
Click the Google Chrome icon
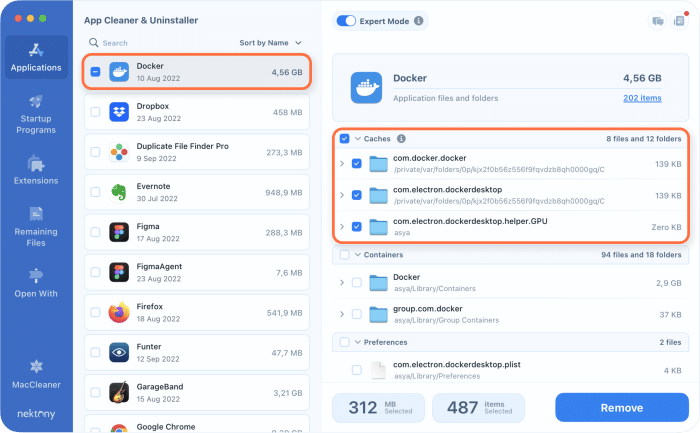click(x=119, y=428)
